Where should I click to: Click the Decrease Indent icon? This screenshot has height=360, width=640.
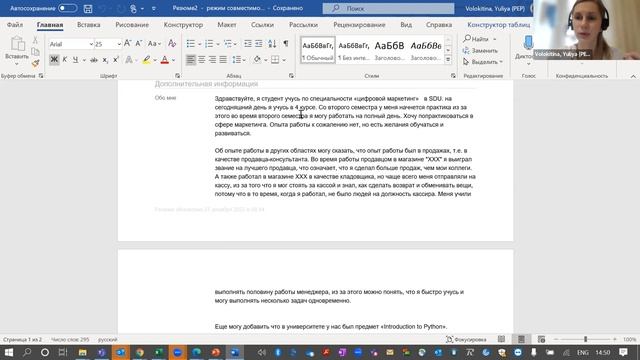pyautogui.click(x=248, y=43)
